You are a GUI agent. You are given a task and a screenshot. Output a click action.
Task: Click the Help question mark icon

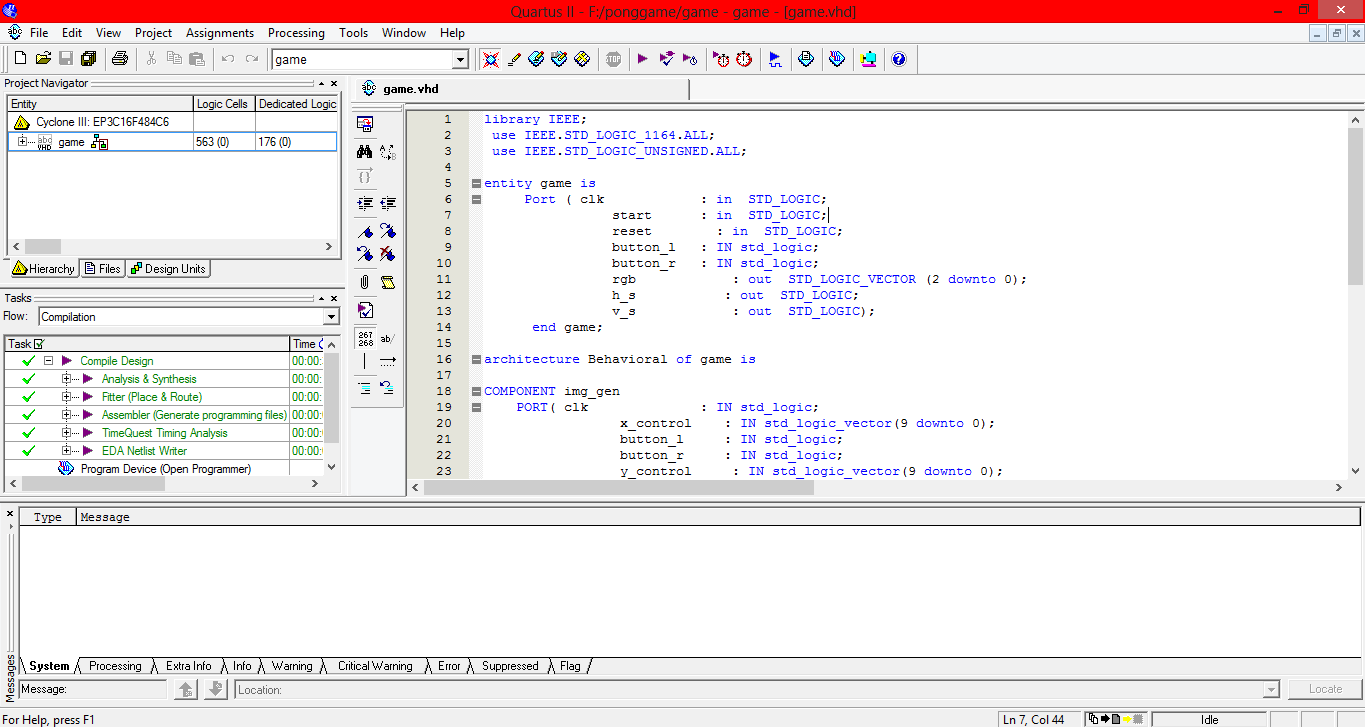coord(898,59)
